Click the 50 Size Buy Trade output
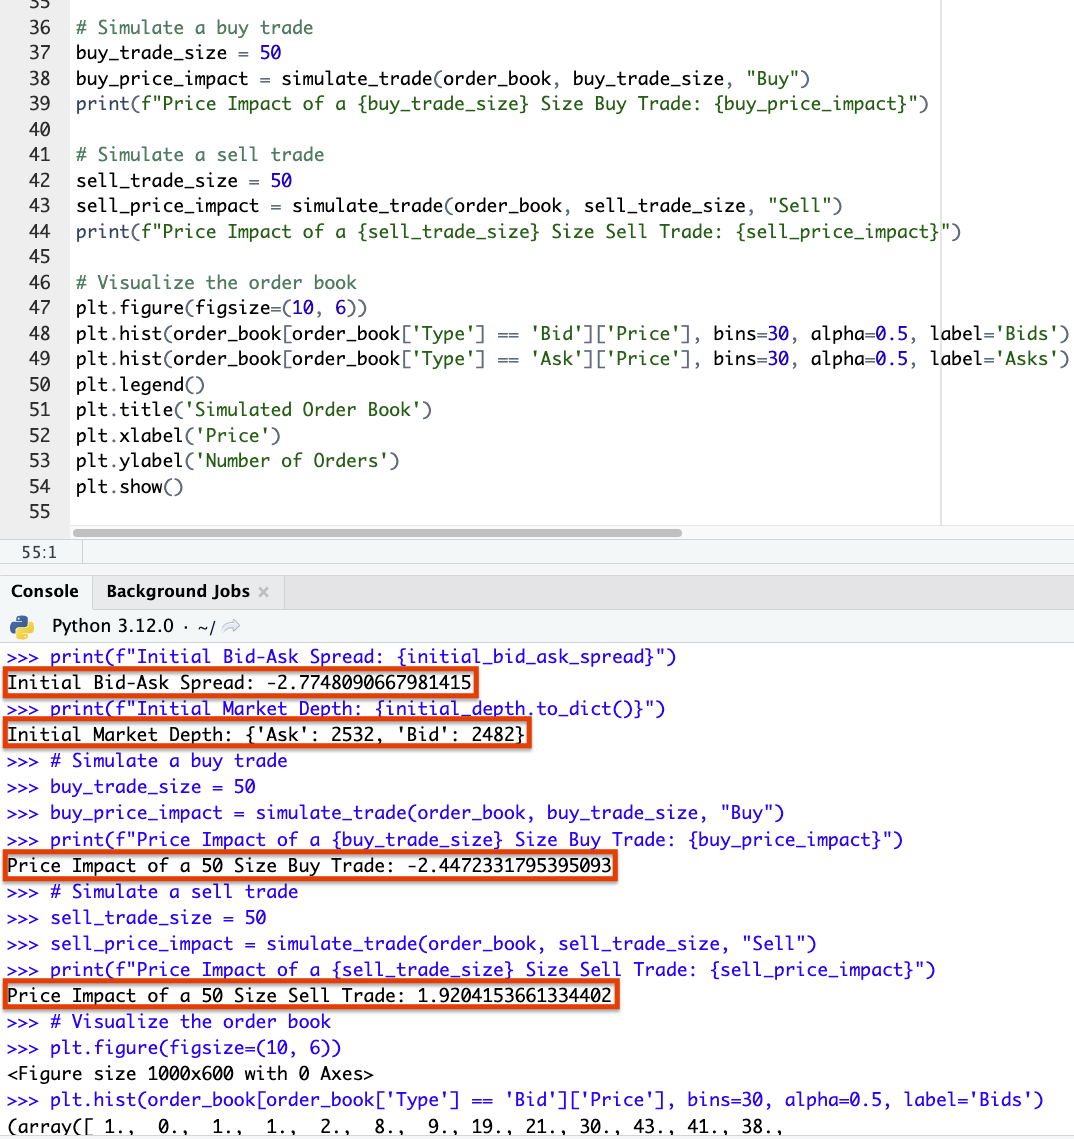This screenshot has width=1074, height=1139. point(310,866)
